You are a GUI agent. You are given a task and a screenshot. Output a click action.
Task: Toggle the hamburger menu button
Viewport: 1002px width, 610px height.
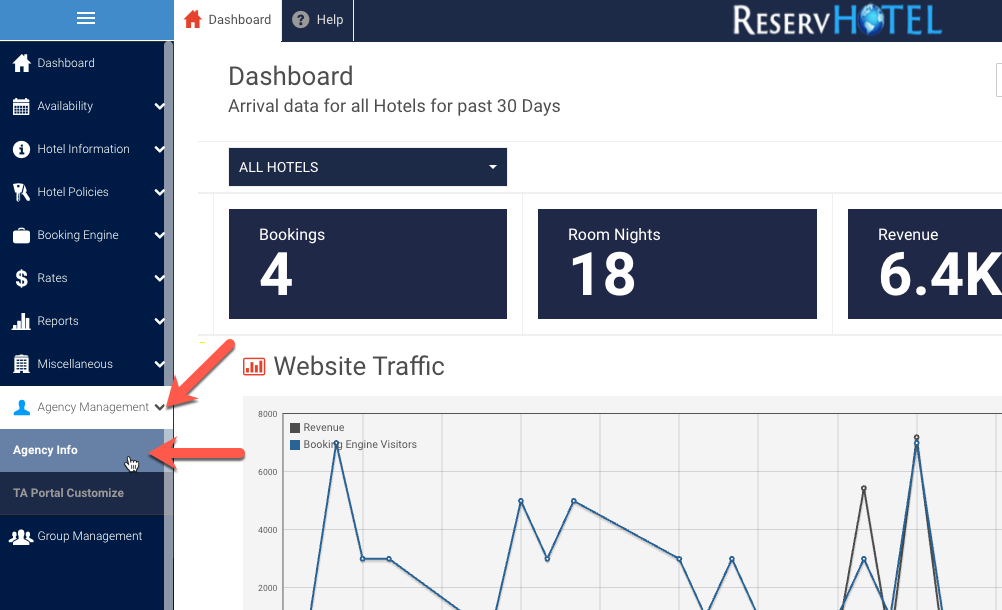(x=86, y=19)
